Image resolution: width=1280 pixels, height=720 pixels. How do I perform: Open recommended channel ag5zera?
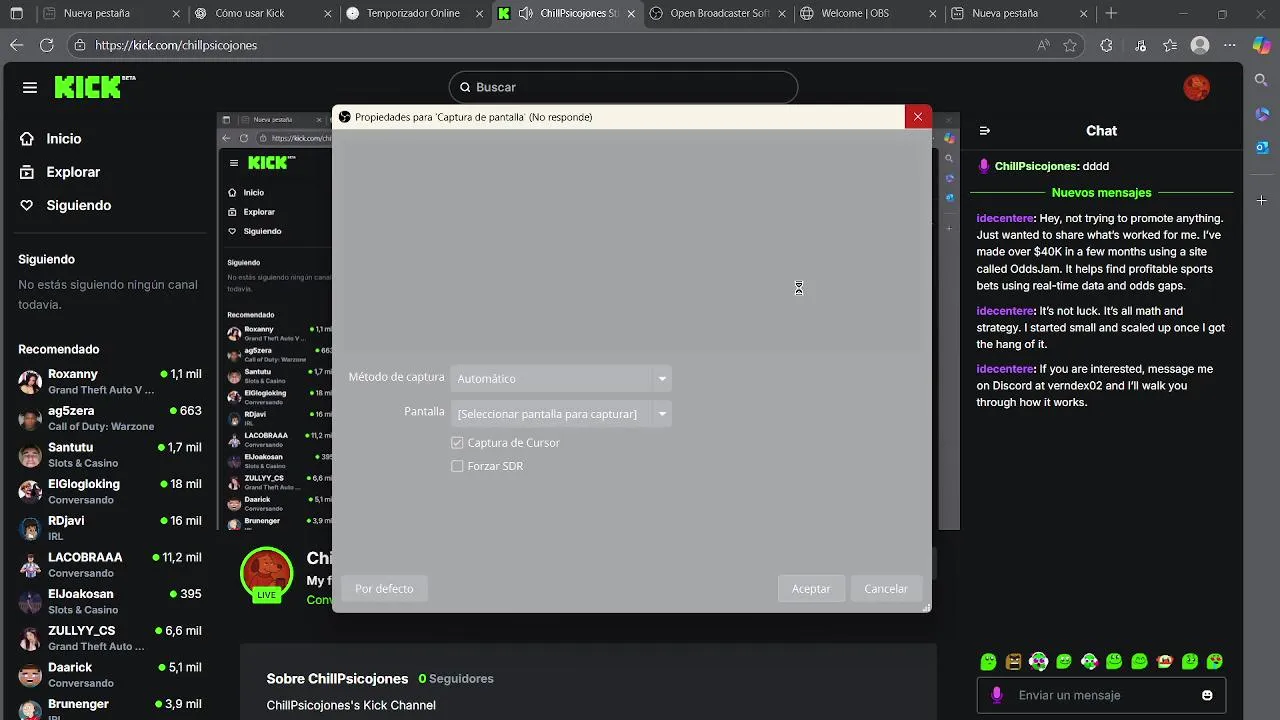(110, 418)
